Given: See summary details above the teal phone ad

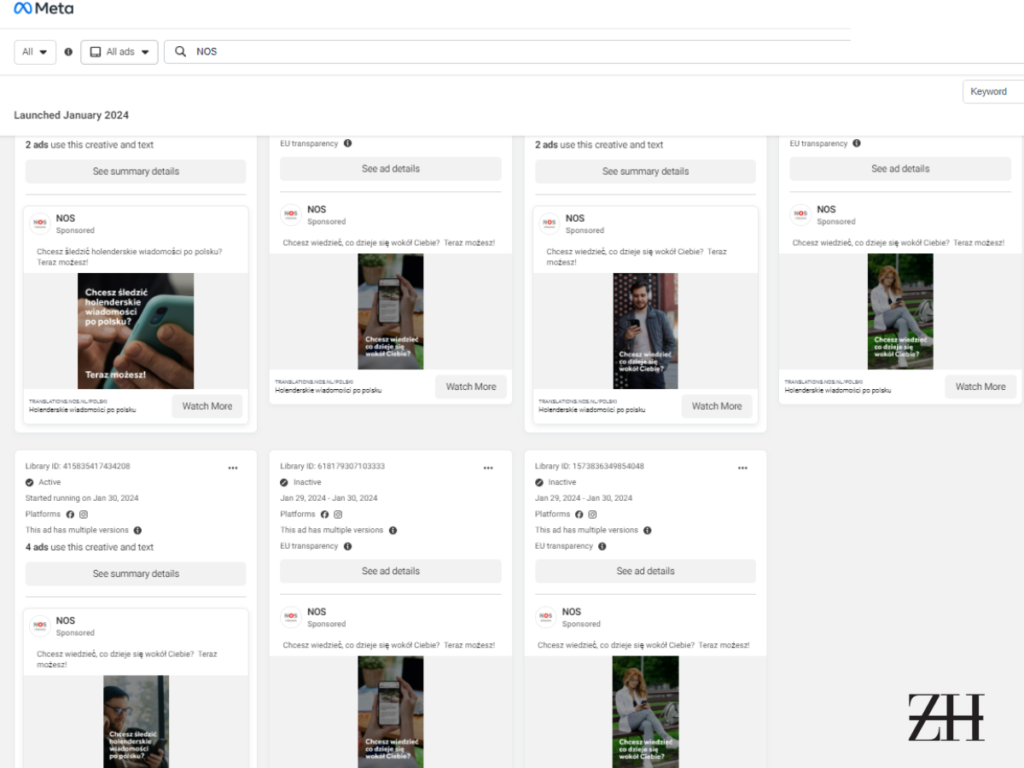Looking at the screenshot, I should click(x=136, y=171).
